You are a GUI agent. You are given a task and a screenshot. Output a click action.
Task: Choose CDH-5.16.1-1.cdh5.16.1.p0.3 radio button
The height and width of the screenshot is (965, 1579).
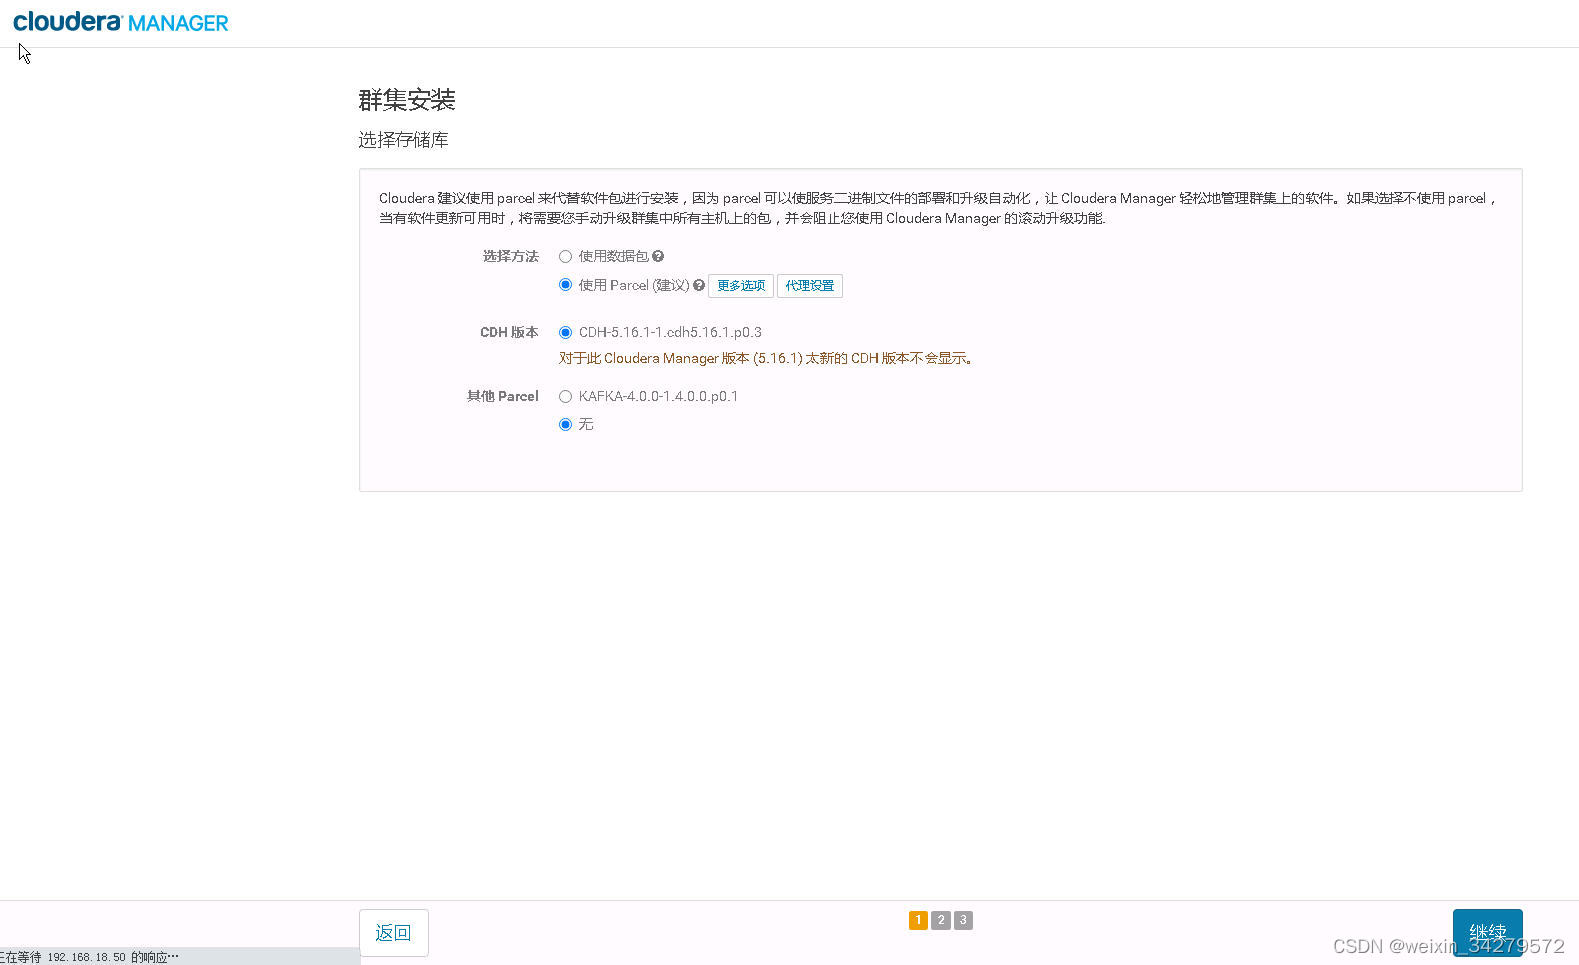(x=565, y=332)
